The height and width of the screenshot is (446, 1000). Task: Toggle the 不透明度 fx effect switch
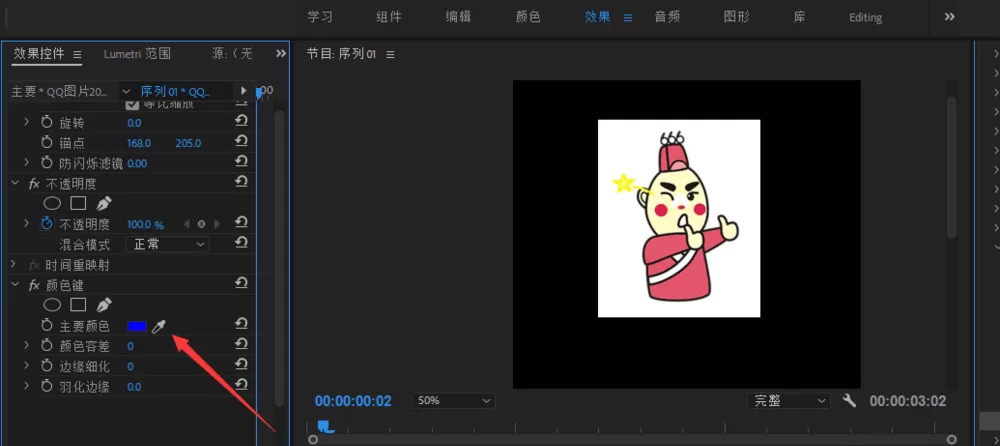click(34, 184)
